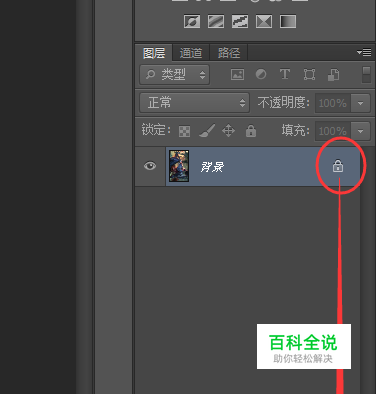Click the first diagonal-ellipse style icon in top row
This screenshot has width=376, height=394.
192,22
